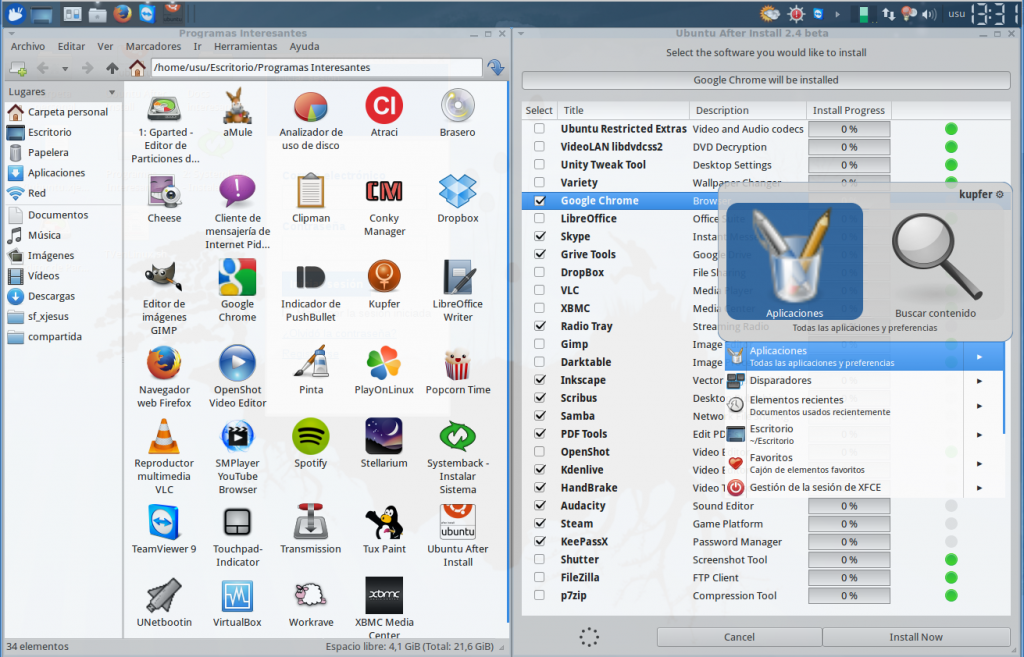Select the Firefox web browser file icon
1024x657 pixels.
click(x=164, y=362)
